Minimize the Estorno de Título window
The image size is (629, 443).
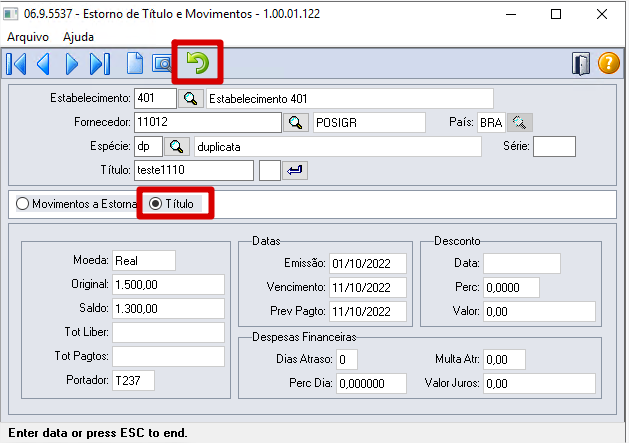click(511, 14)
